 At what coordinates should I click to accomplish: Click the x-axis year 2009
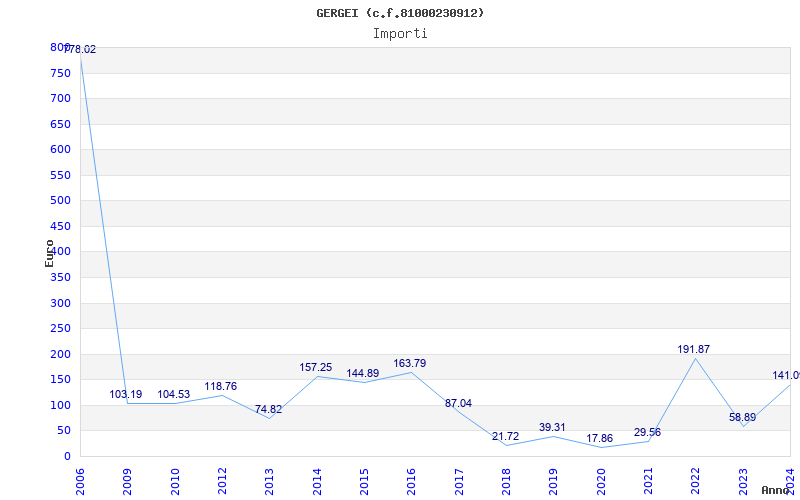(128, 481)
